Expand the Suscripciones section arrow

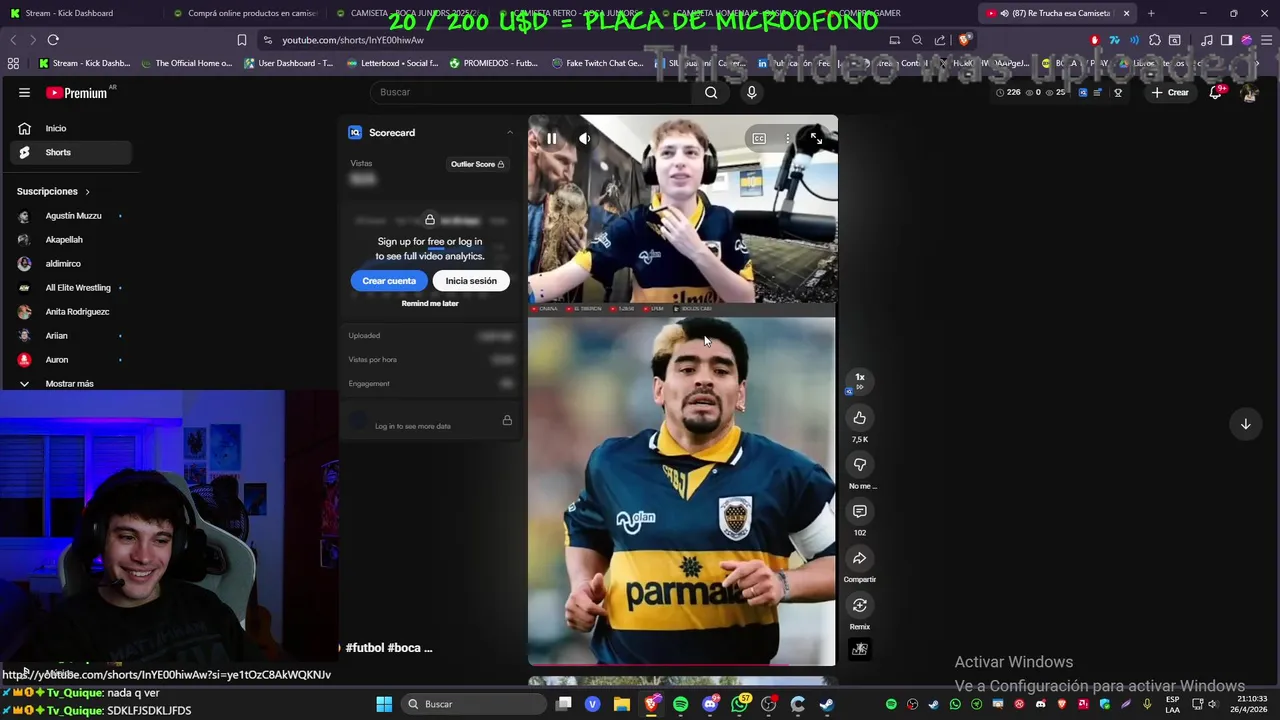tap(87, 191)
